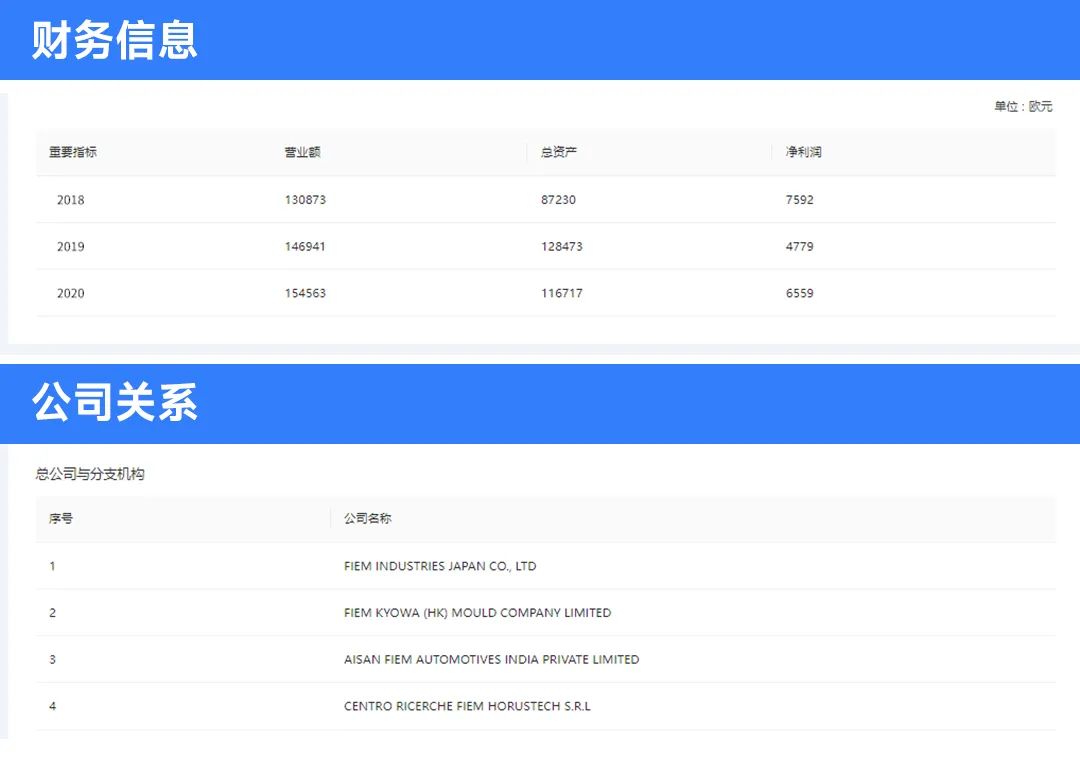Select the 重要指标 column header
The width and height of the screenshot is (1080, 766).
click(73, 152)
